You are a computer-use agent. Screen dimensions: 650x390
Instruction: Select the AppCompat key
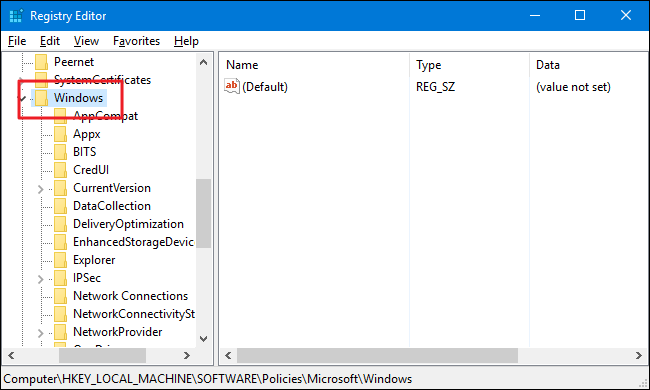pos(105,116)
